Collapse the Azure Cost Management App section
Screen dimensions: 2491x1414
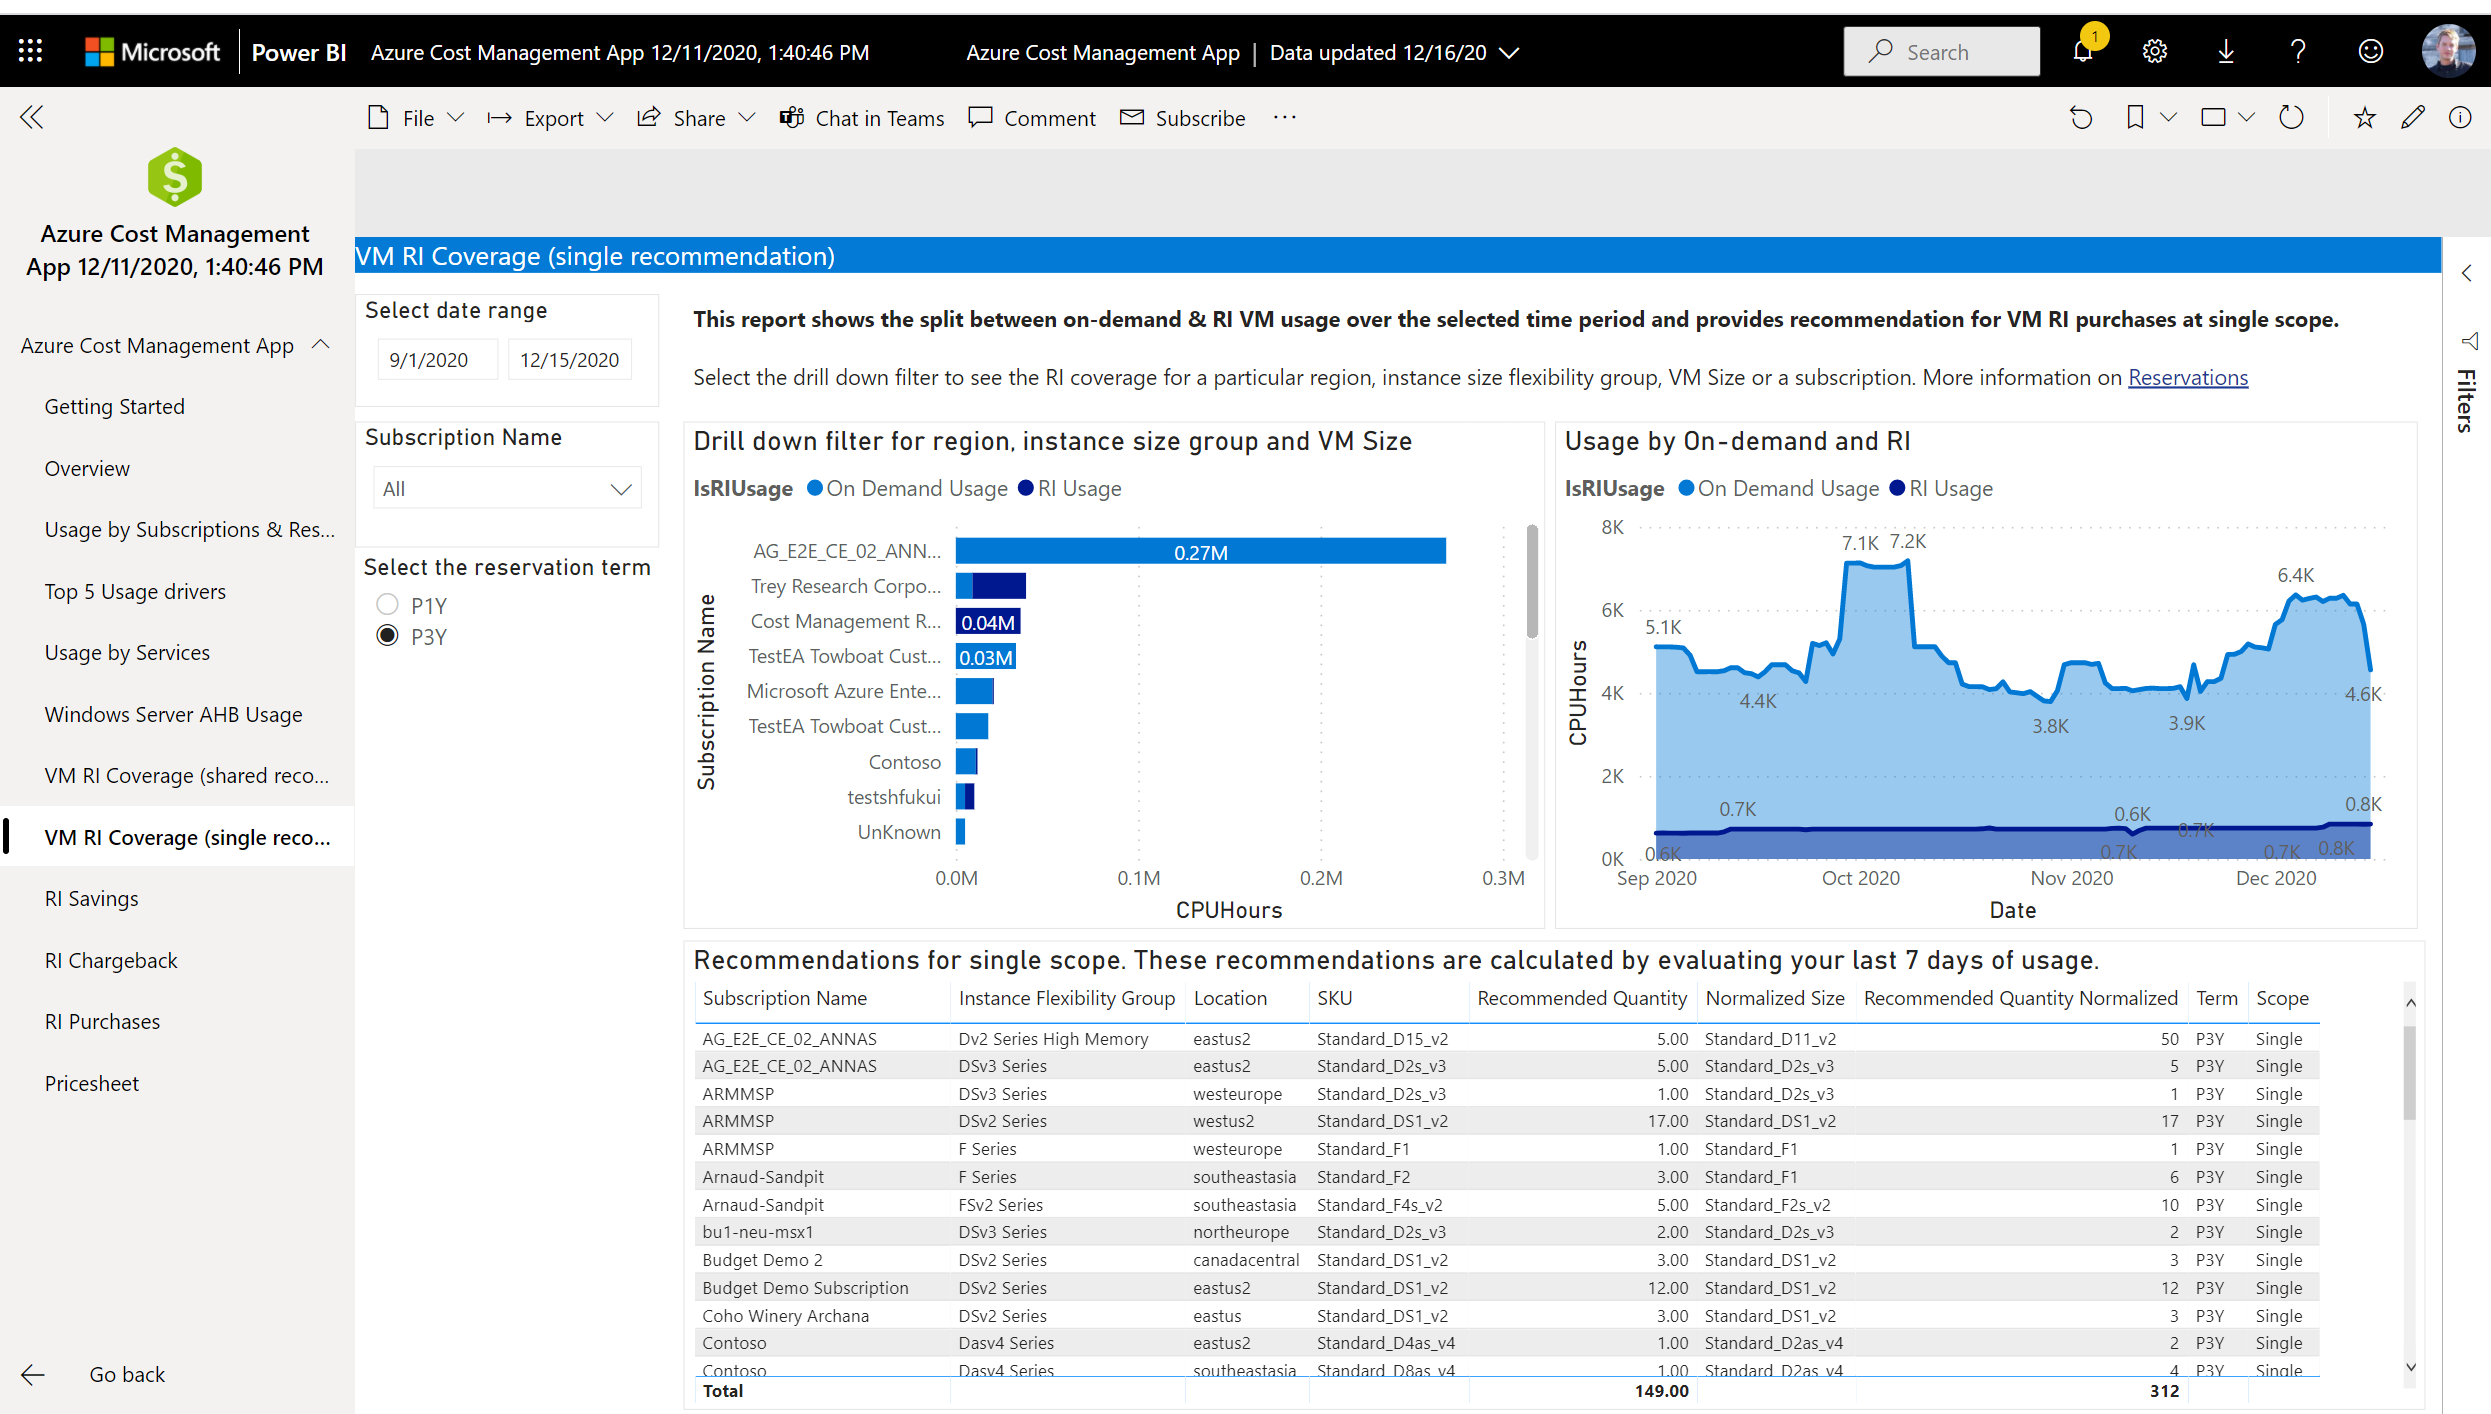point(321,345)
